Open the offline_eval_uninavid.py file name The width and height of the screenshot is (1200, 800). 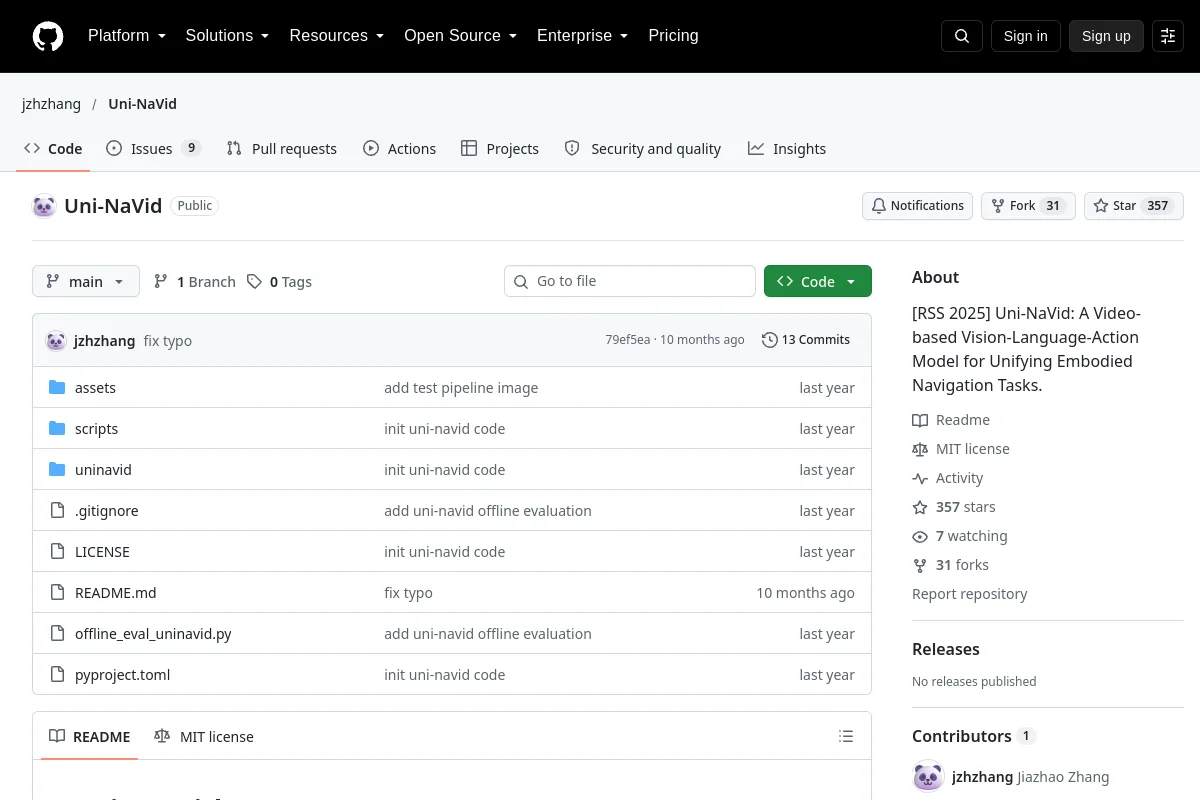click(x=153, y=634)
